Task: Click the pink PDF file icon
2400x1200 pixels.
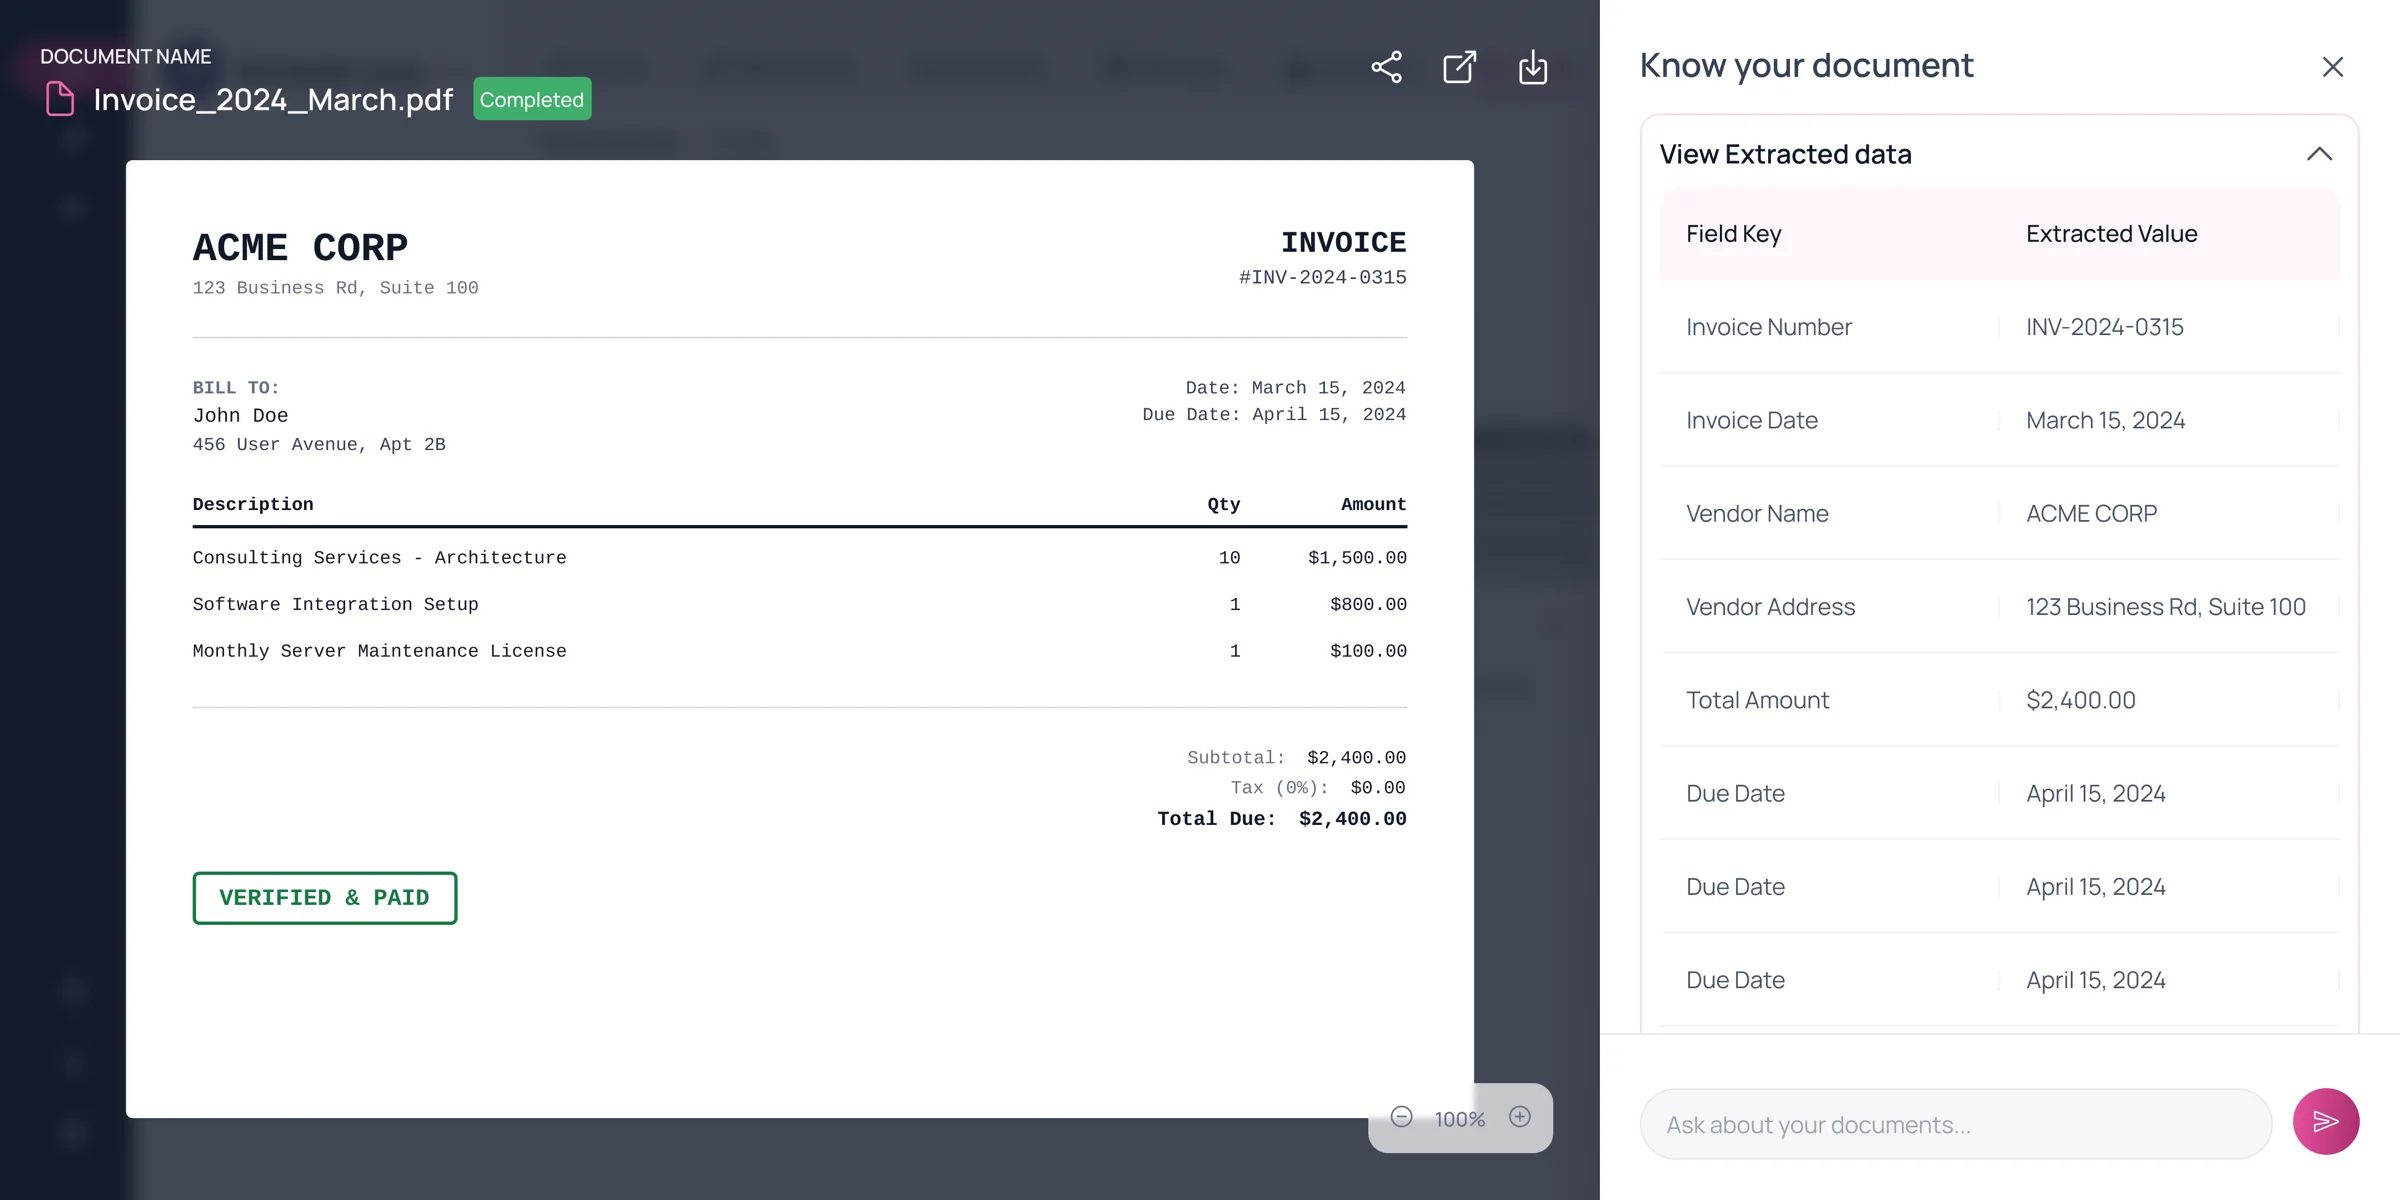Action: pos(60,99)
